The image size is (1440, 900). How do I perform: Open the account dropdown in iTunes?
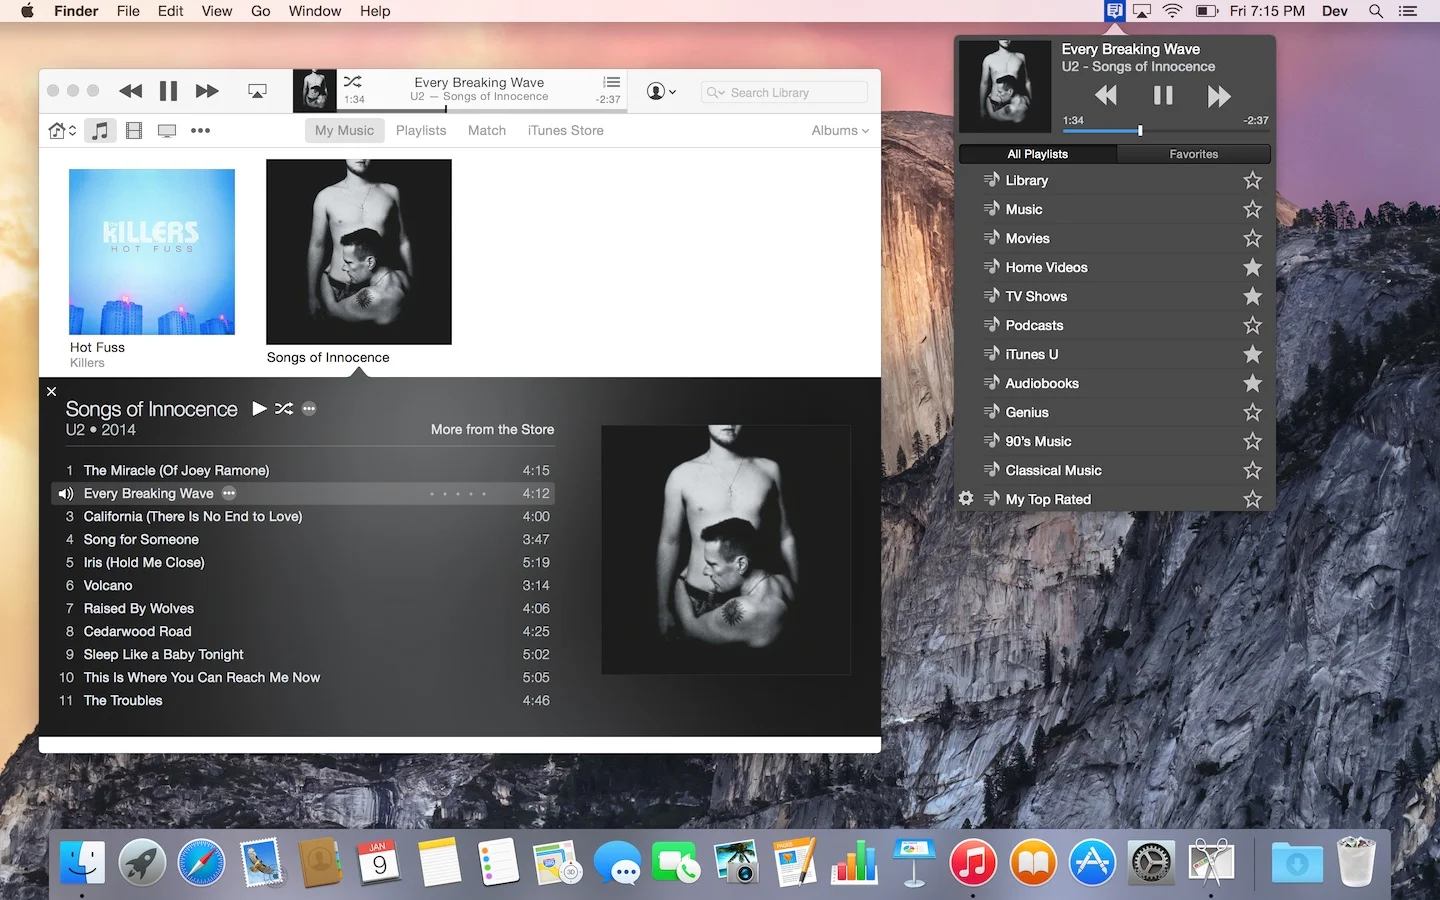coord(661,91)
